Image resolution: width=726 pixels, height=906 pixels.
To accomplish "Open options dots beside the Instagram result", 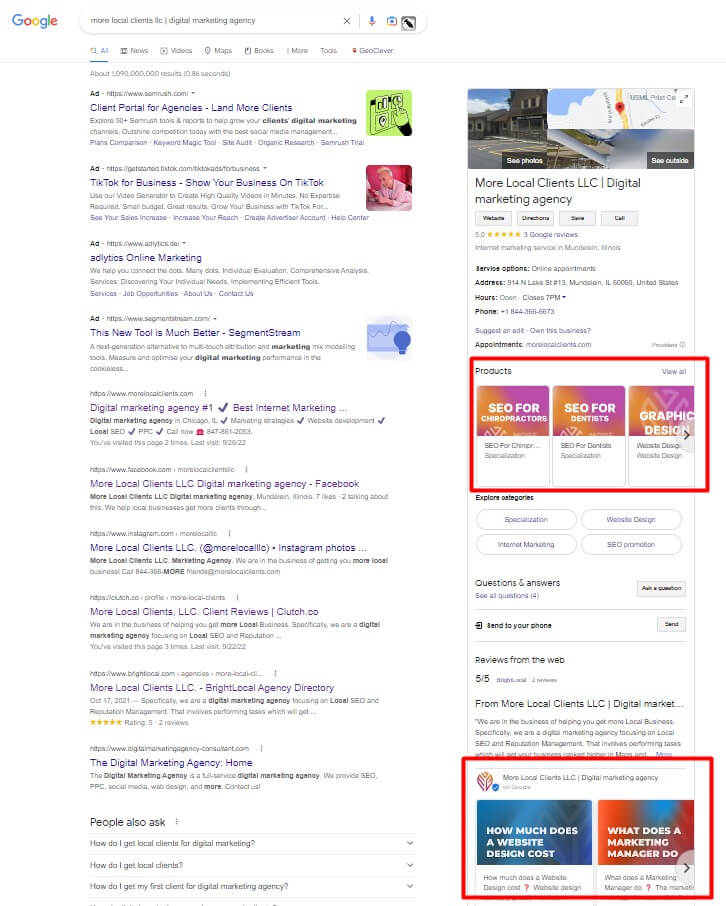I will [x=229, y=533].
